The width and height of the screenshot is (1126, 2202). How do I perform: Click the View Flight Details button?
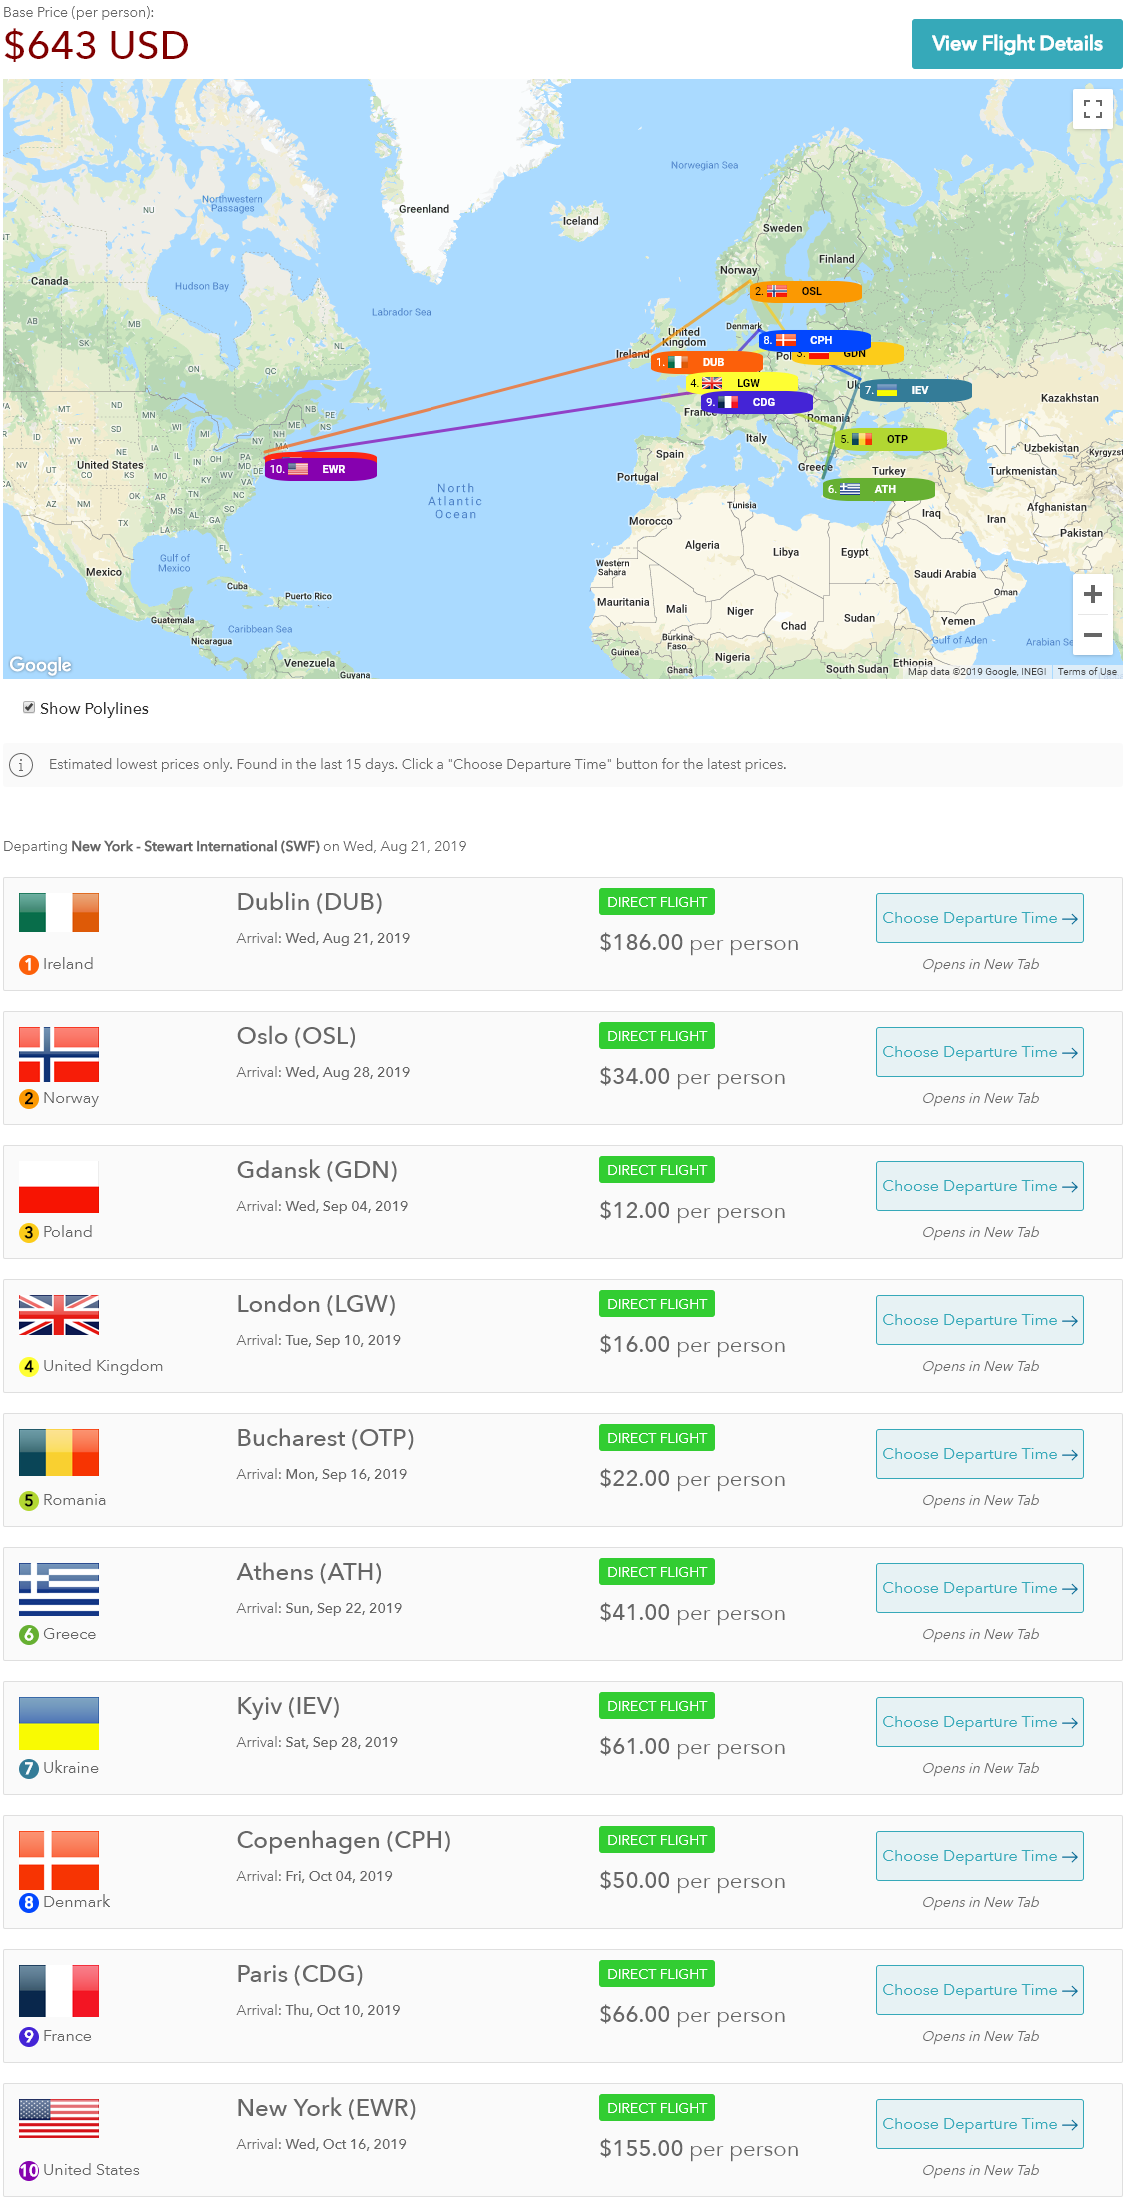(1017, 44)
